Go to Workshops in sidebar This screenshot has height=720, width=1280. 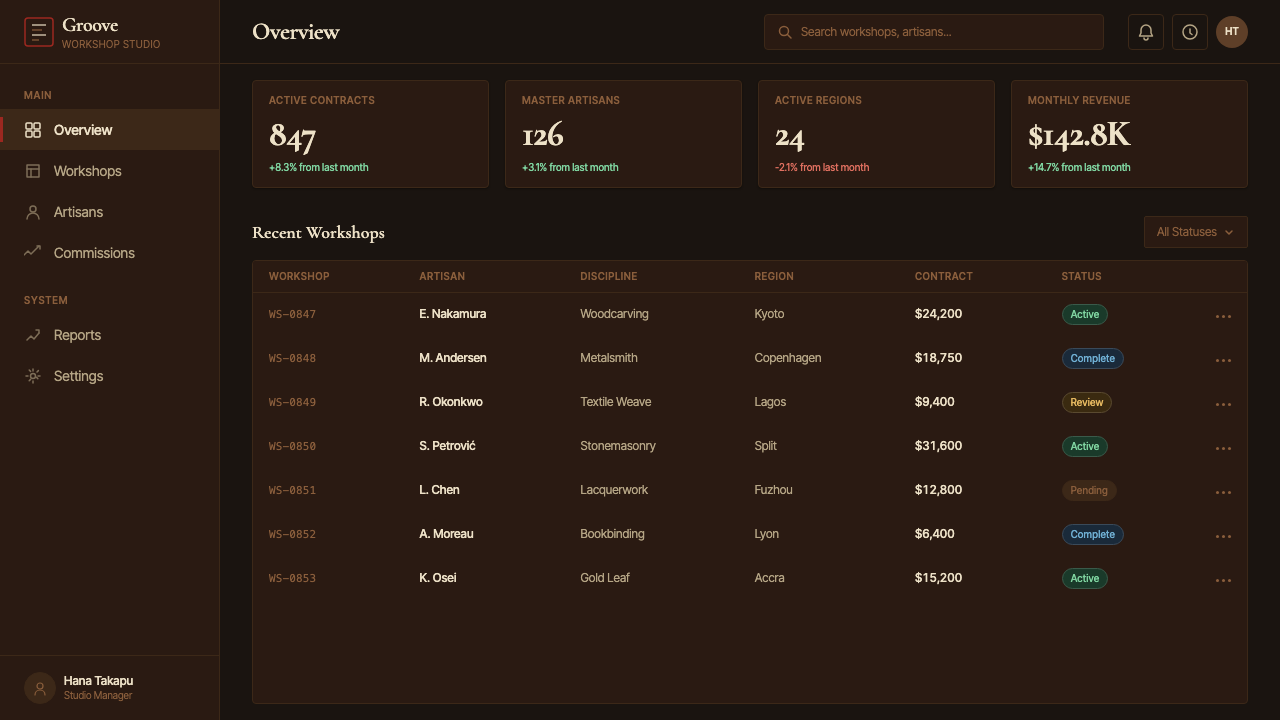110,171
